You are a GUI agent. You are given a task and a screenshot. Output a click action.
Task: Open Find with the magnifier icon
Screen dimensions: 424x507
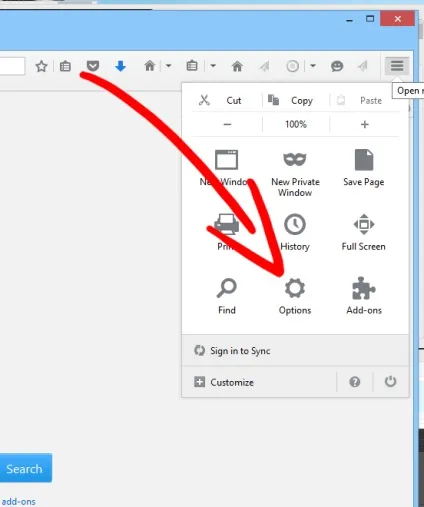point(227,288)
